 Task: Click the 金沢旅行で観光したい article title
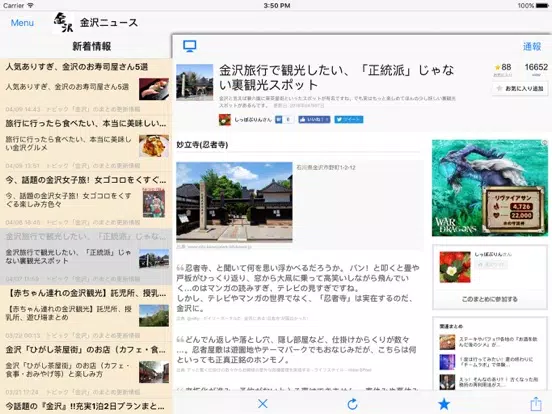[x=337, y=78]
